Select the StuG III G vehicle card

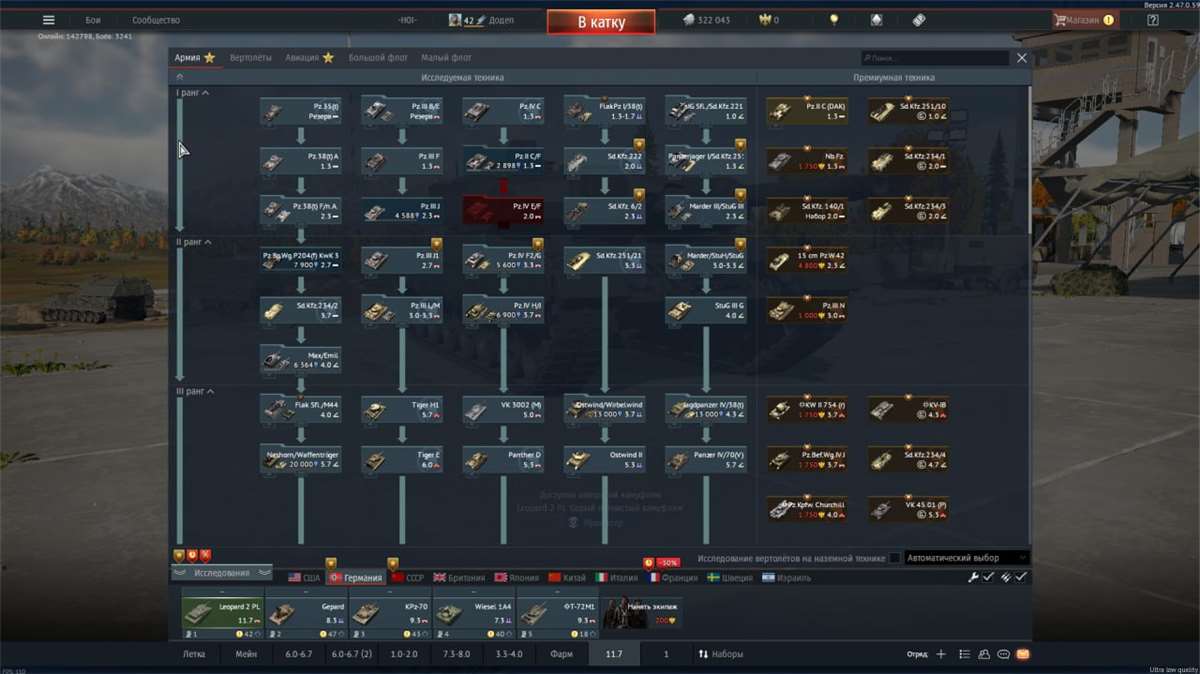(706, 310)
